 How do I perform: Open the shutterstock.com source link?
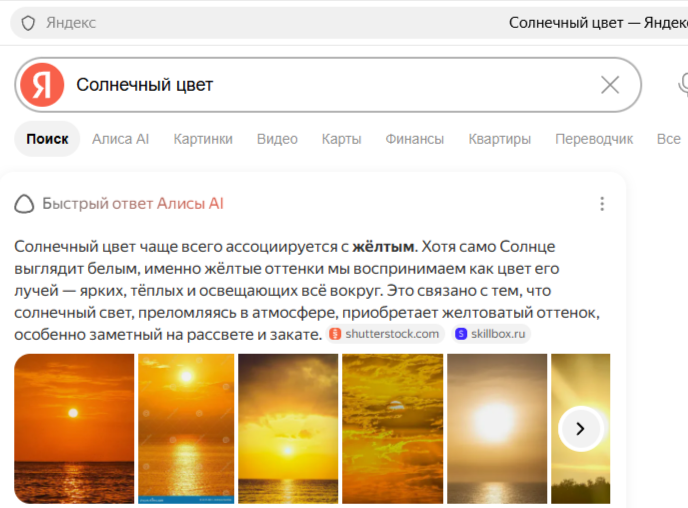coord(386,334)
